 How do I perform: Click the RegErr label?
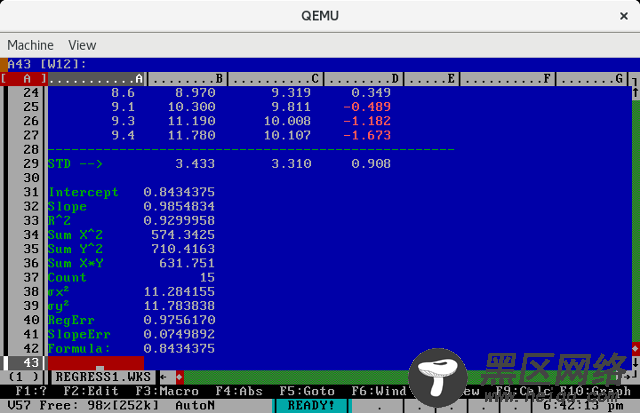click(71, 320)
